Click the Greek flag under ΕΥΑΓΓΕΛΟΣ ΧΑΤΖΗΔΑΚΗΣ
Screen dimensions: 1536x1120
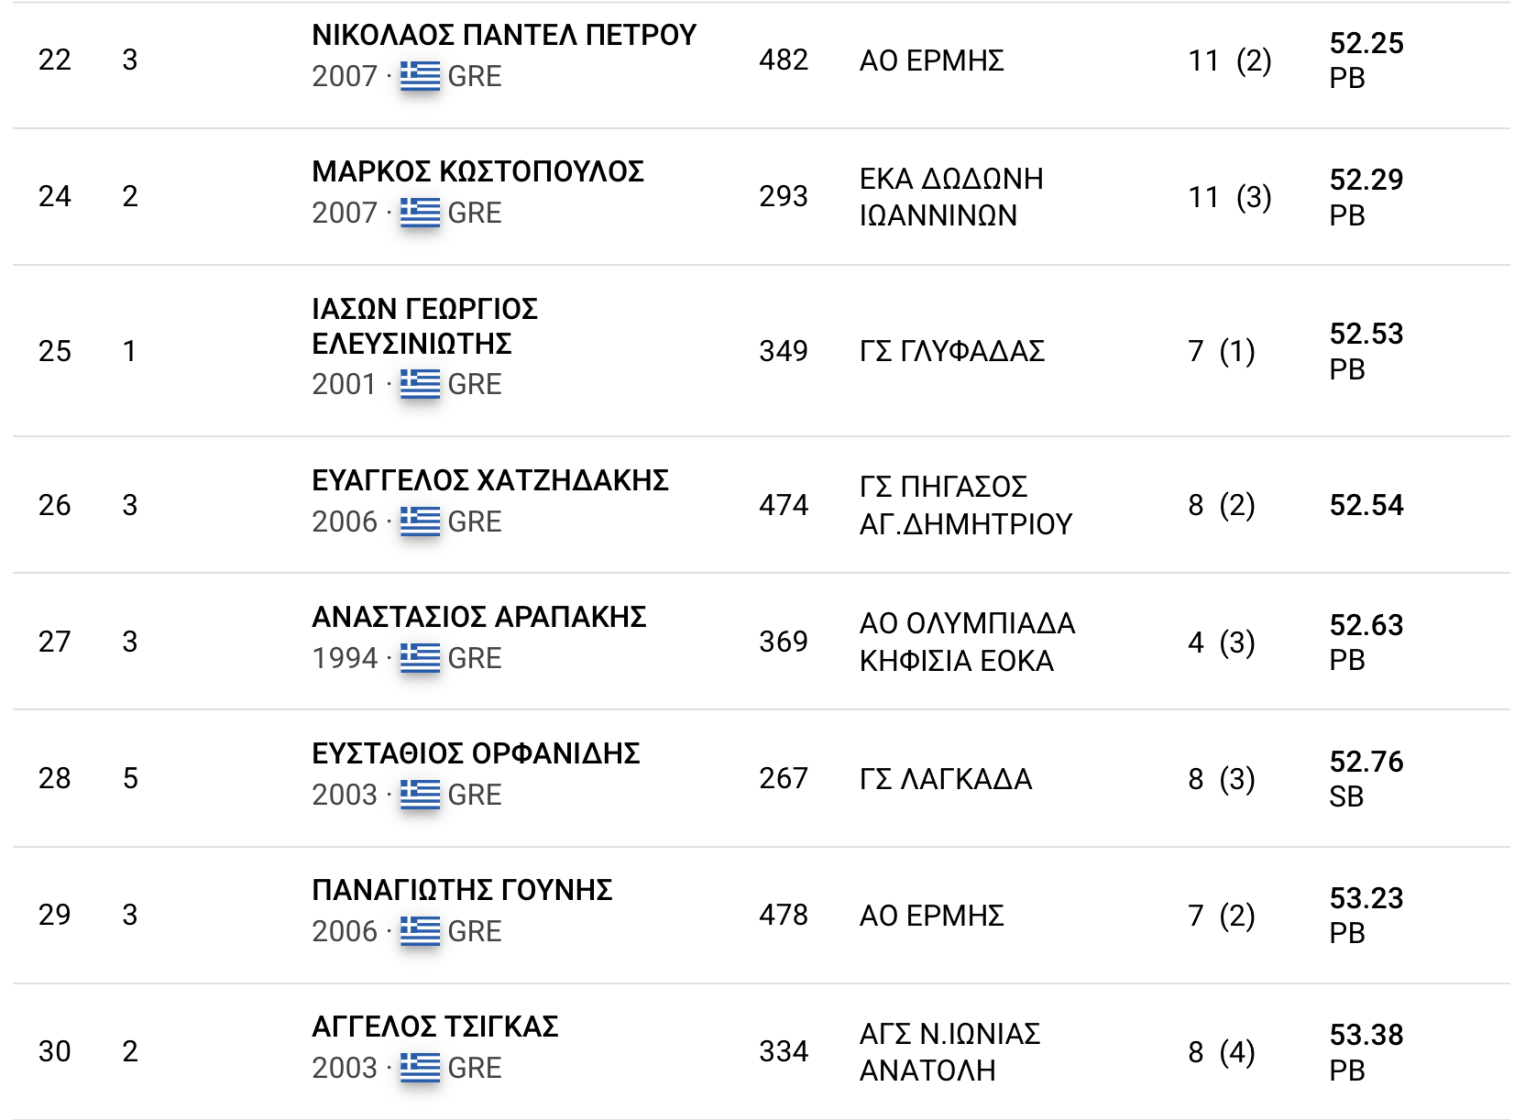tap(420, 521)
